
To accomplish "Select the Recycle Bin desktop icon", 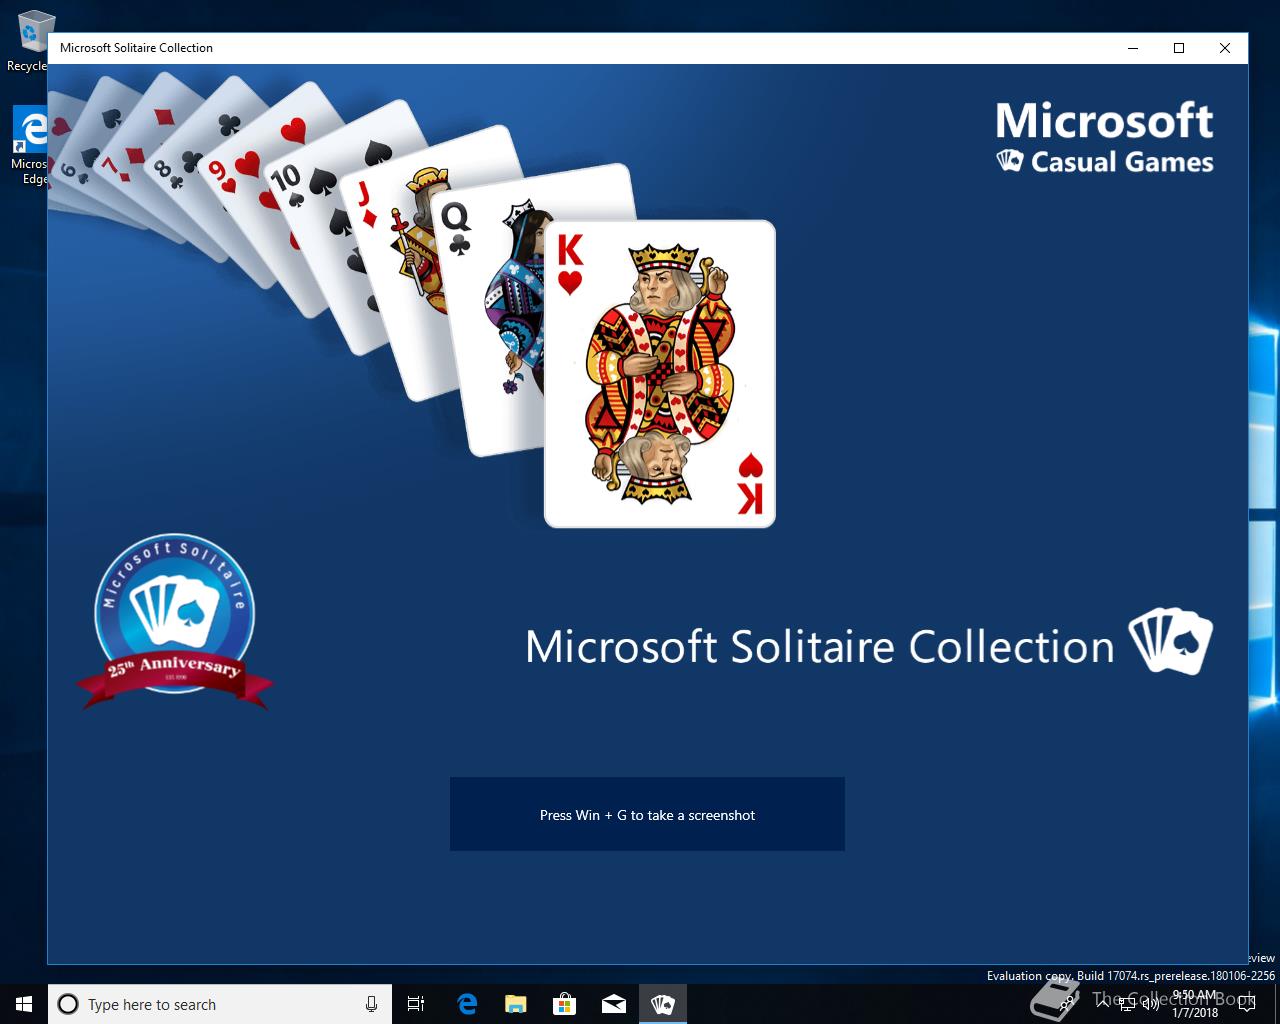I will (x=28, y=42).
